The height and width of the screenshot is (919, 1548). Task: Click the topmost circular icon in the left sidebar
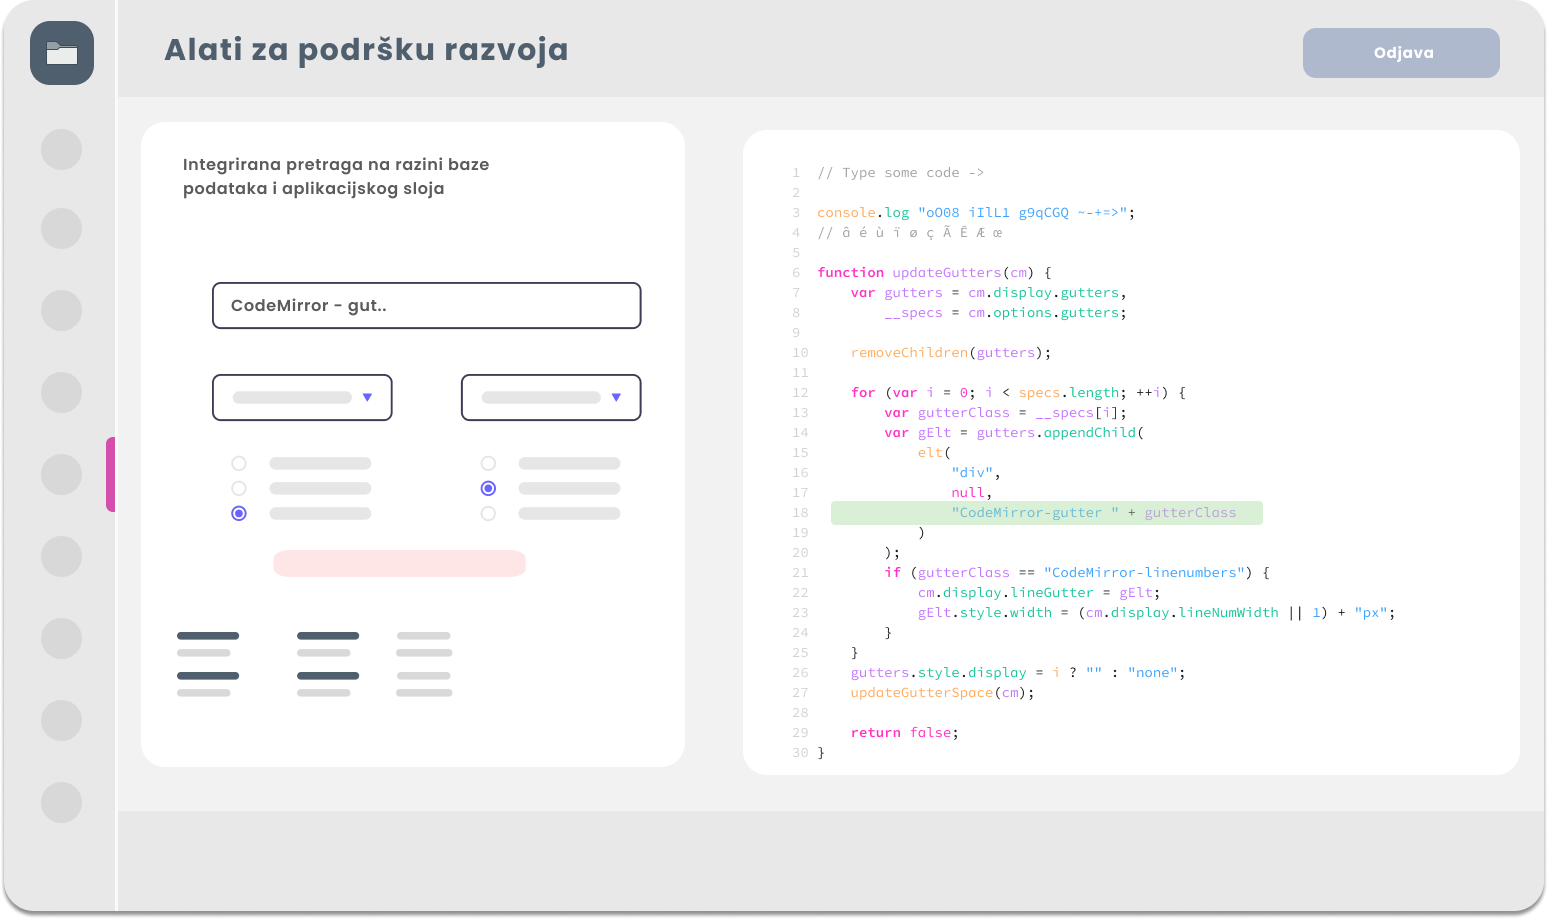pos(62,149)
